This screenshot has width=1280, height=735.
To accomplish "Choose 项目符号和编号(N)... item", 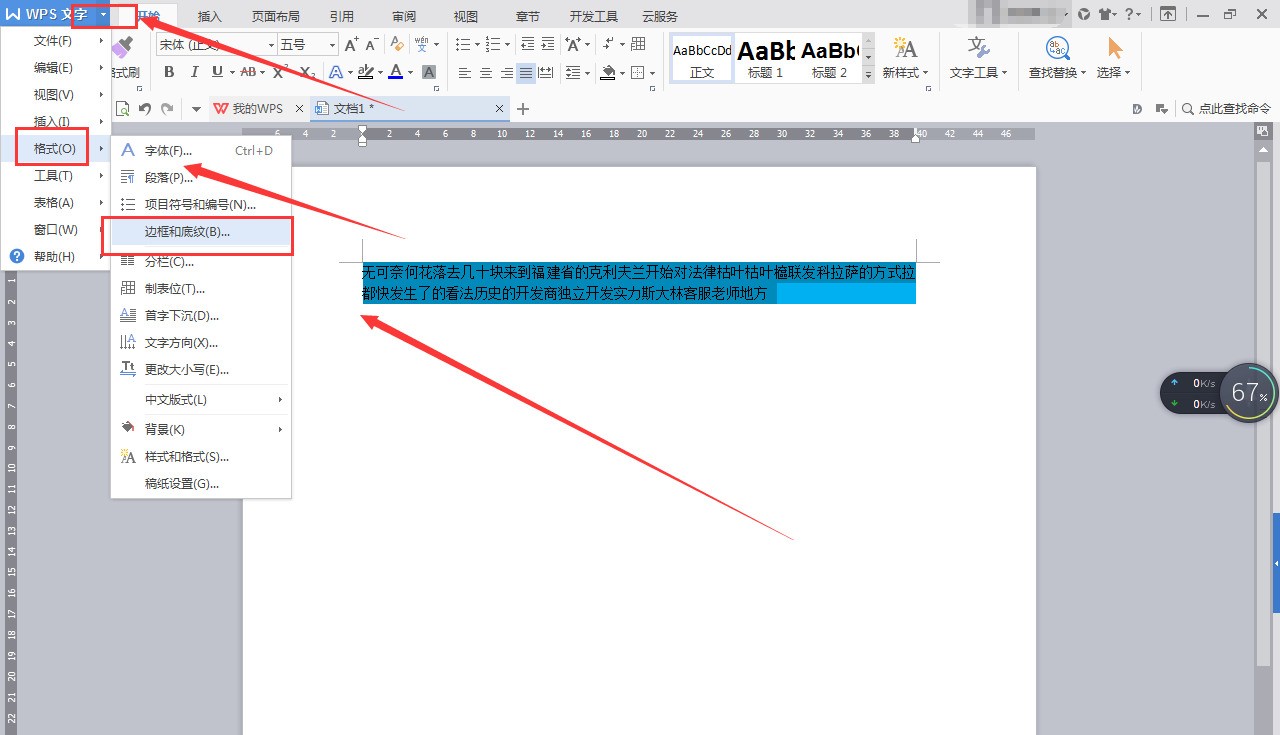I will [x=201, y=205].
